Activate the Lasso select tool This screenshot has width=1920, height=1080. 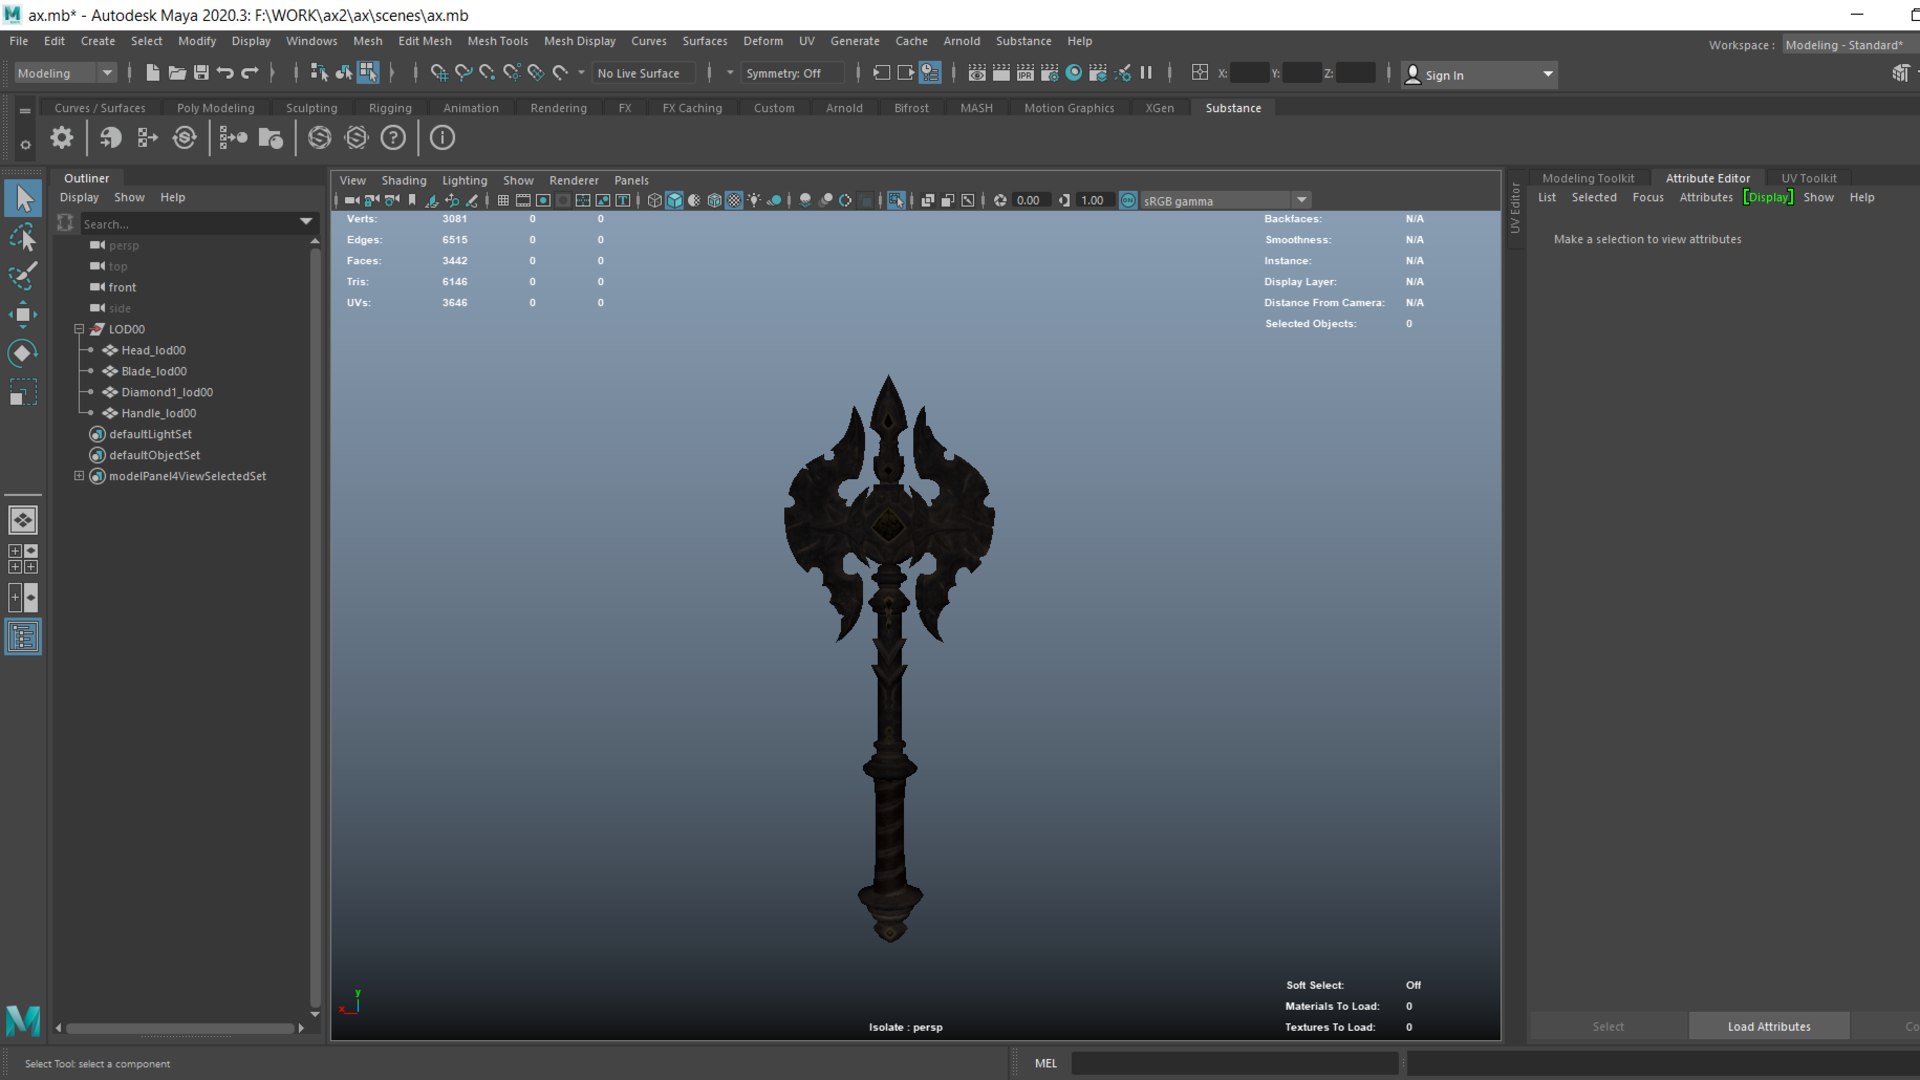point(23,237)
